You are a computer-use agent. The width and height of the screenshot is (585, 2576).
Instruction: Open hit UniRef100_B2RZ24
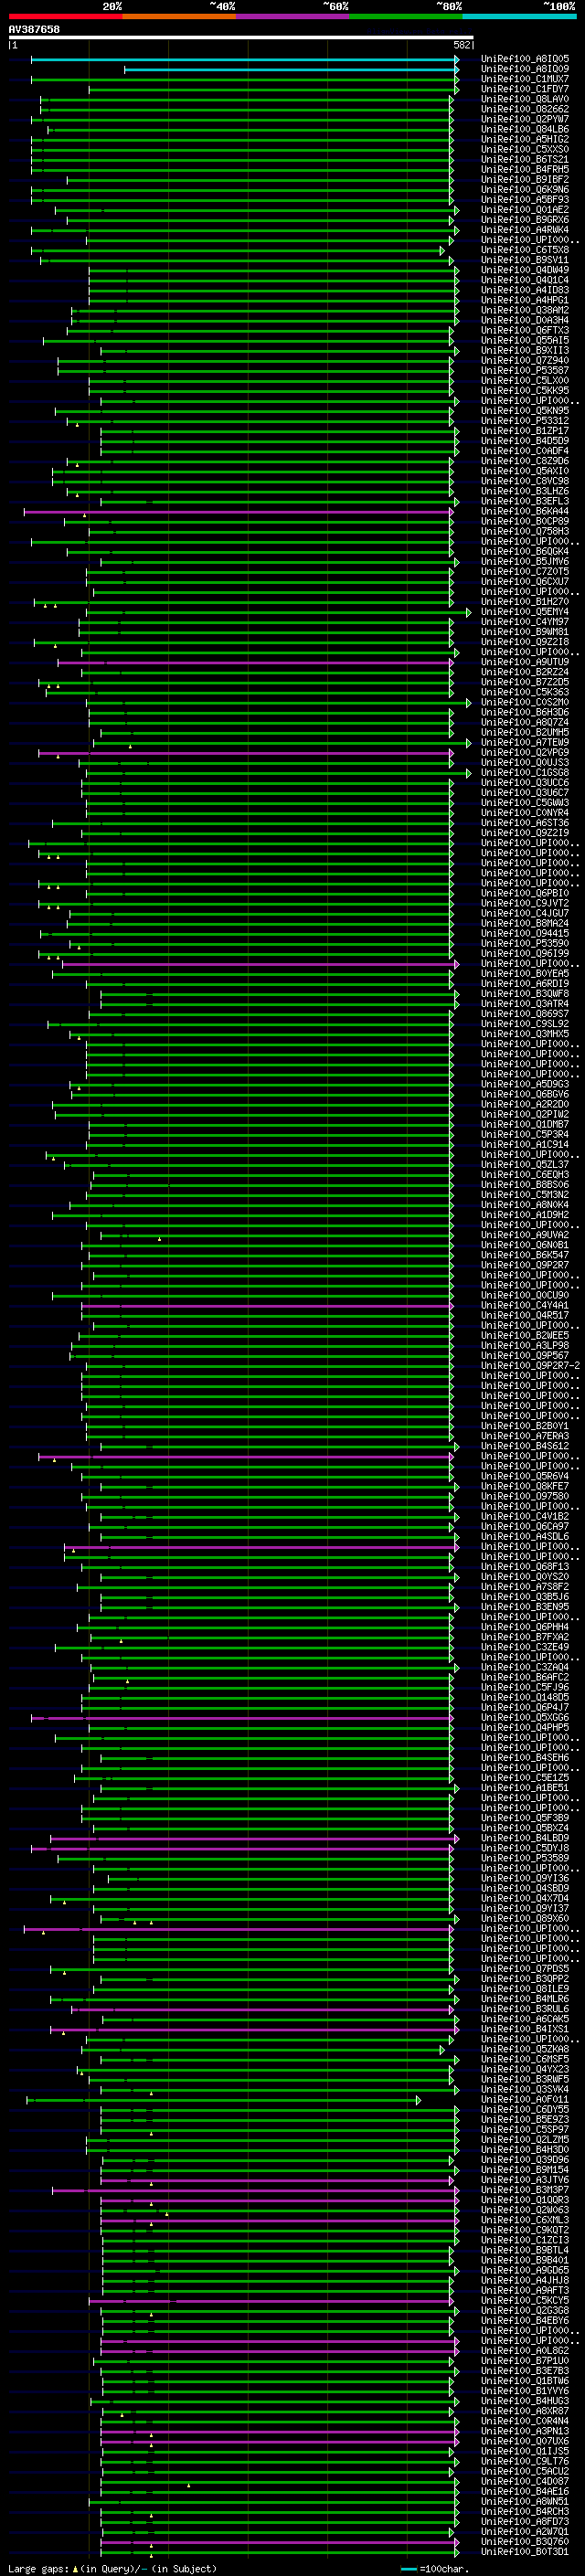525,672
